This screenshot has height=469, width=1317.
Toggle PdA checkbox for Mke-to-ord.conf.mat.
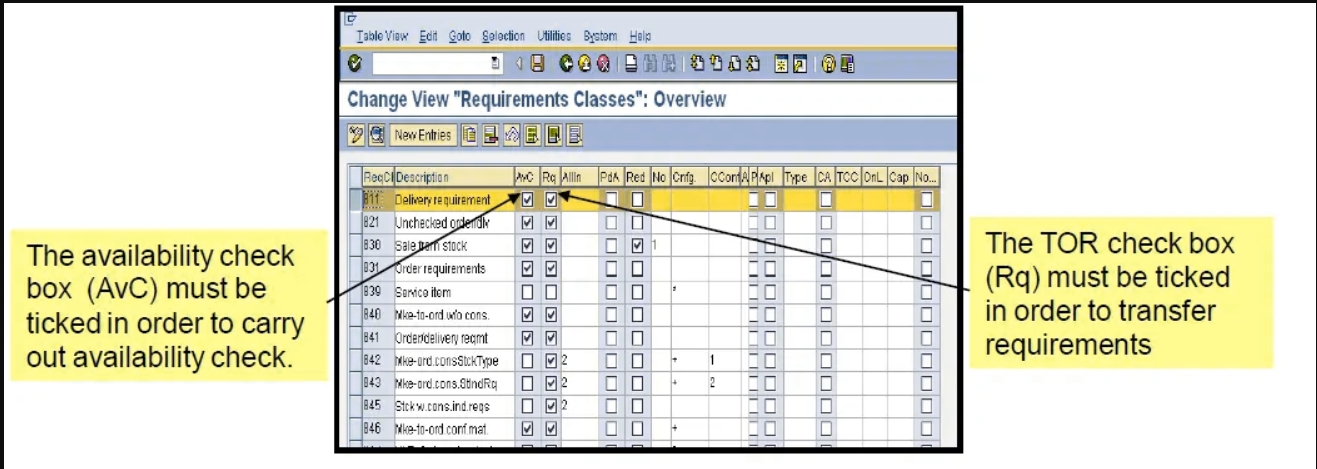click(611, 430)
